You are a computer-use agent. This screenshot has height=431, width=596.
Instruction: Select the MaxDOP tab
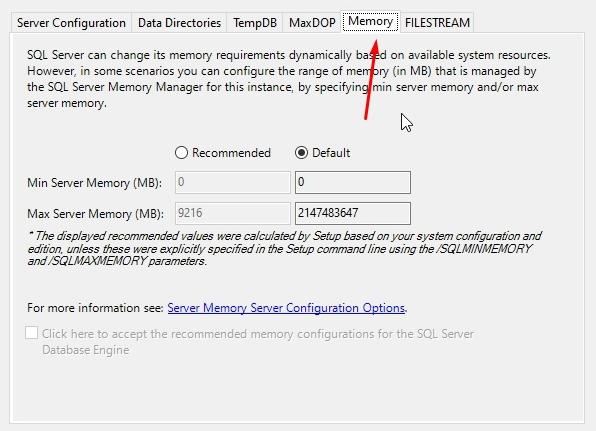[x=312, y=23]
